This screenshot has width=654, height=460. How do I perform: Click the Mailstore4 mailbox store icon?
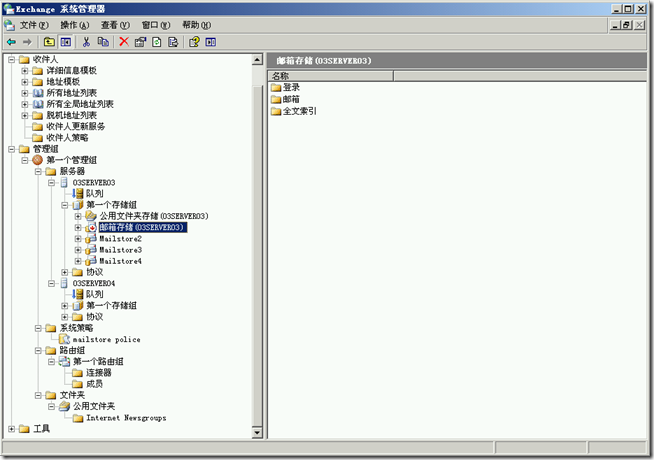(91, 261)
